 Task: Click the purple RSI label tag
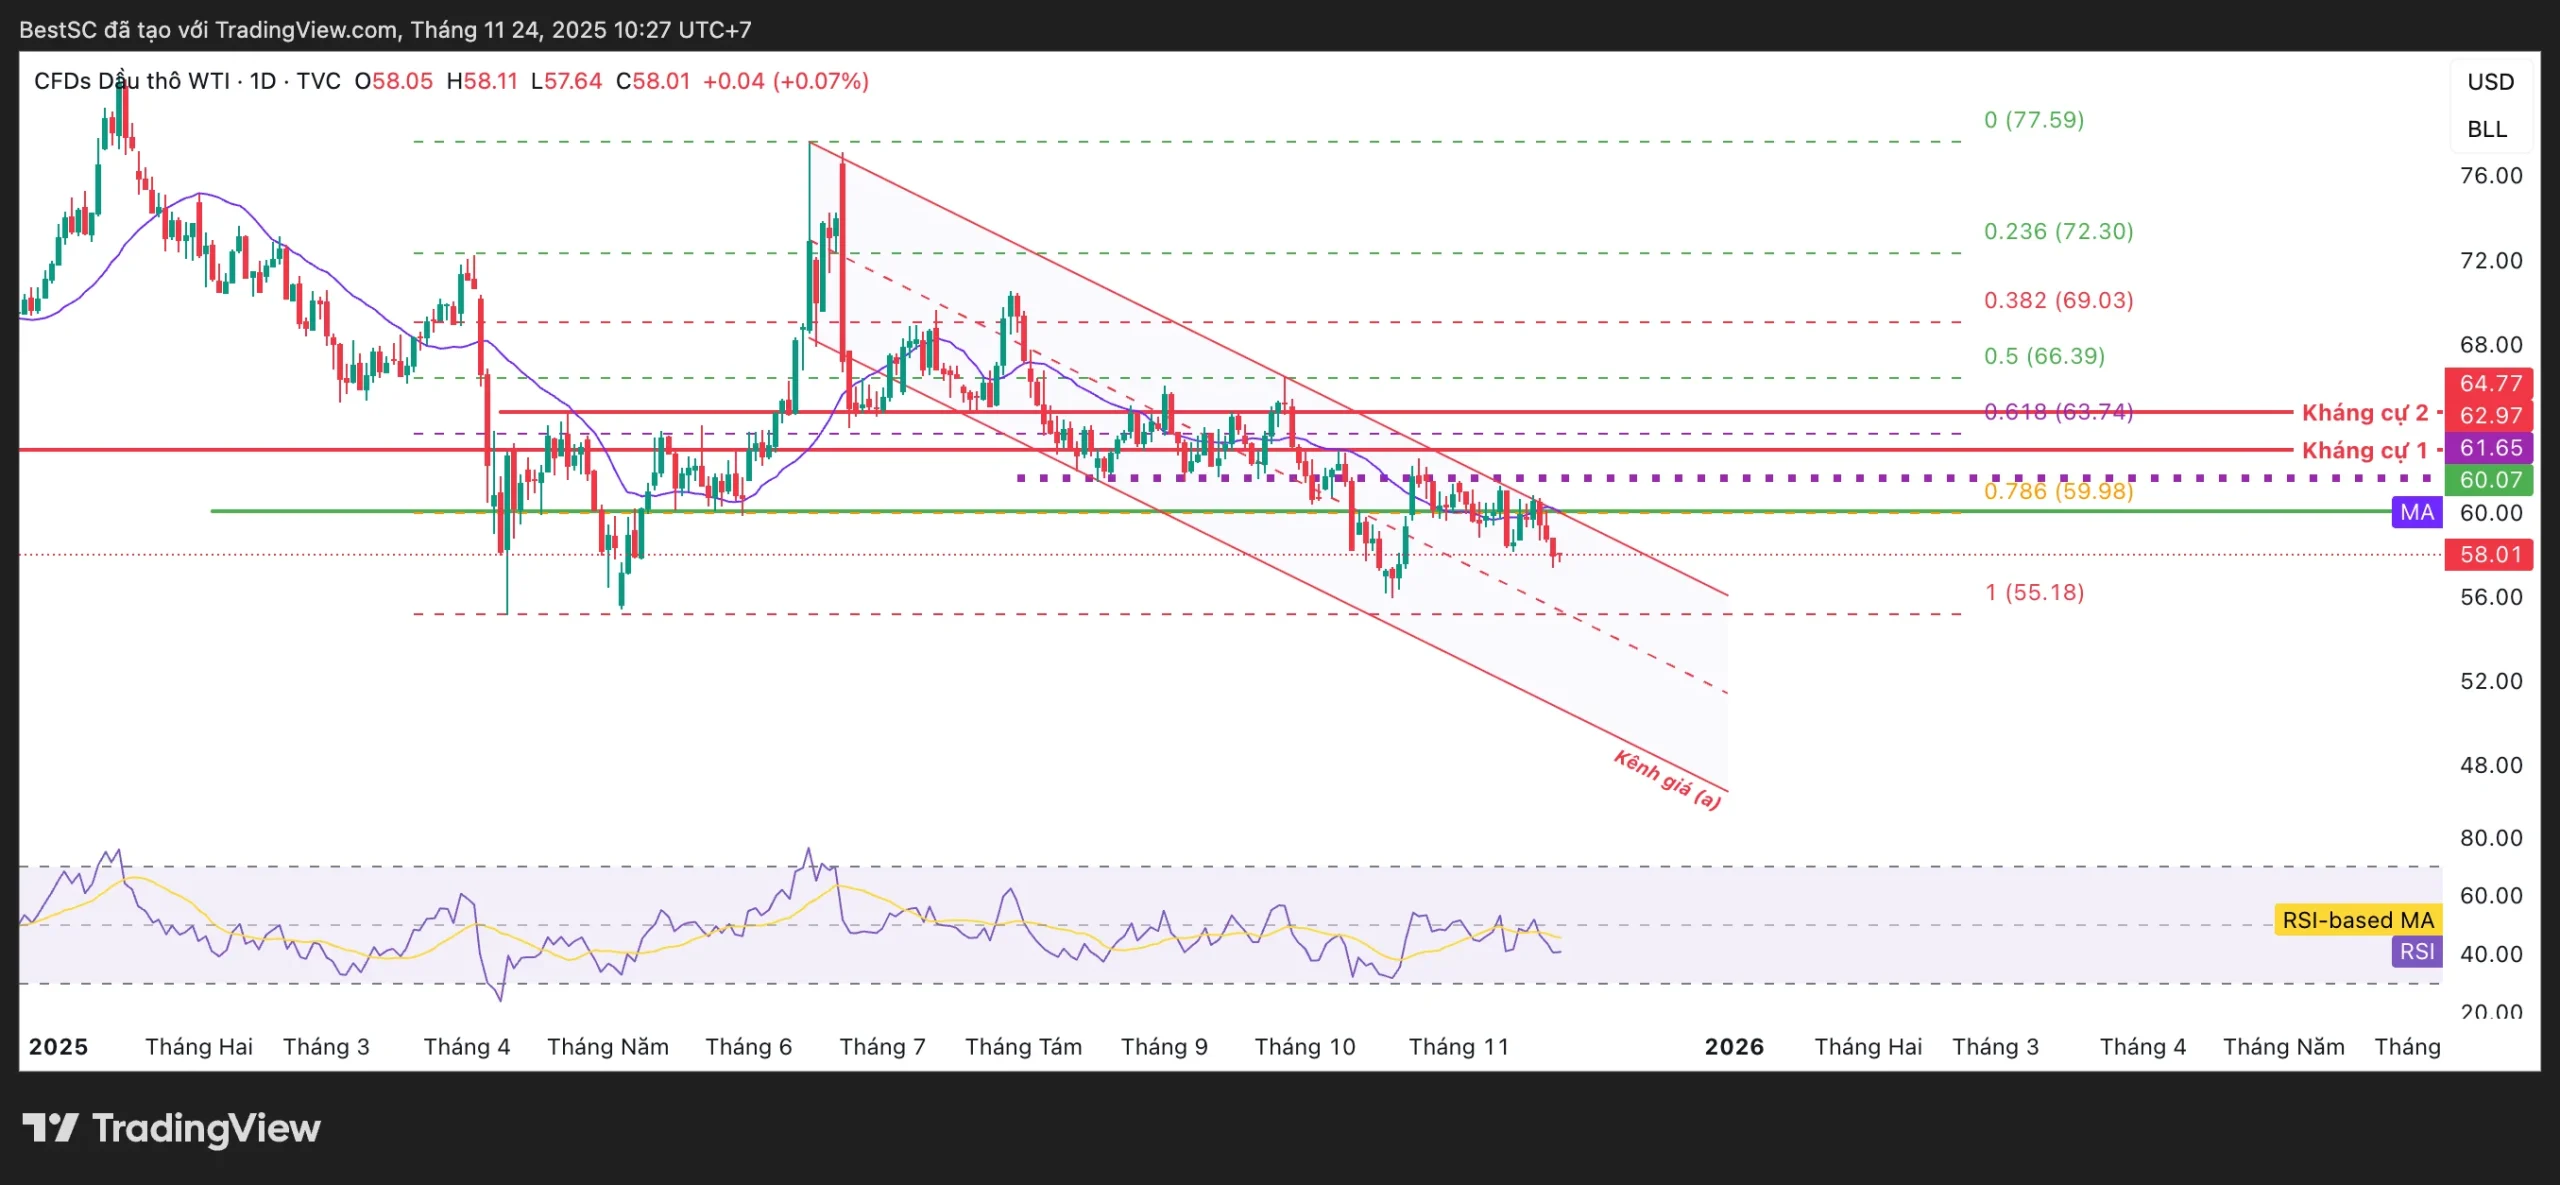[x=2416, y=952]
